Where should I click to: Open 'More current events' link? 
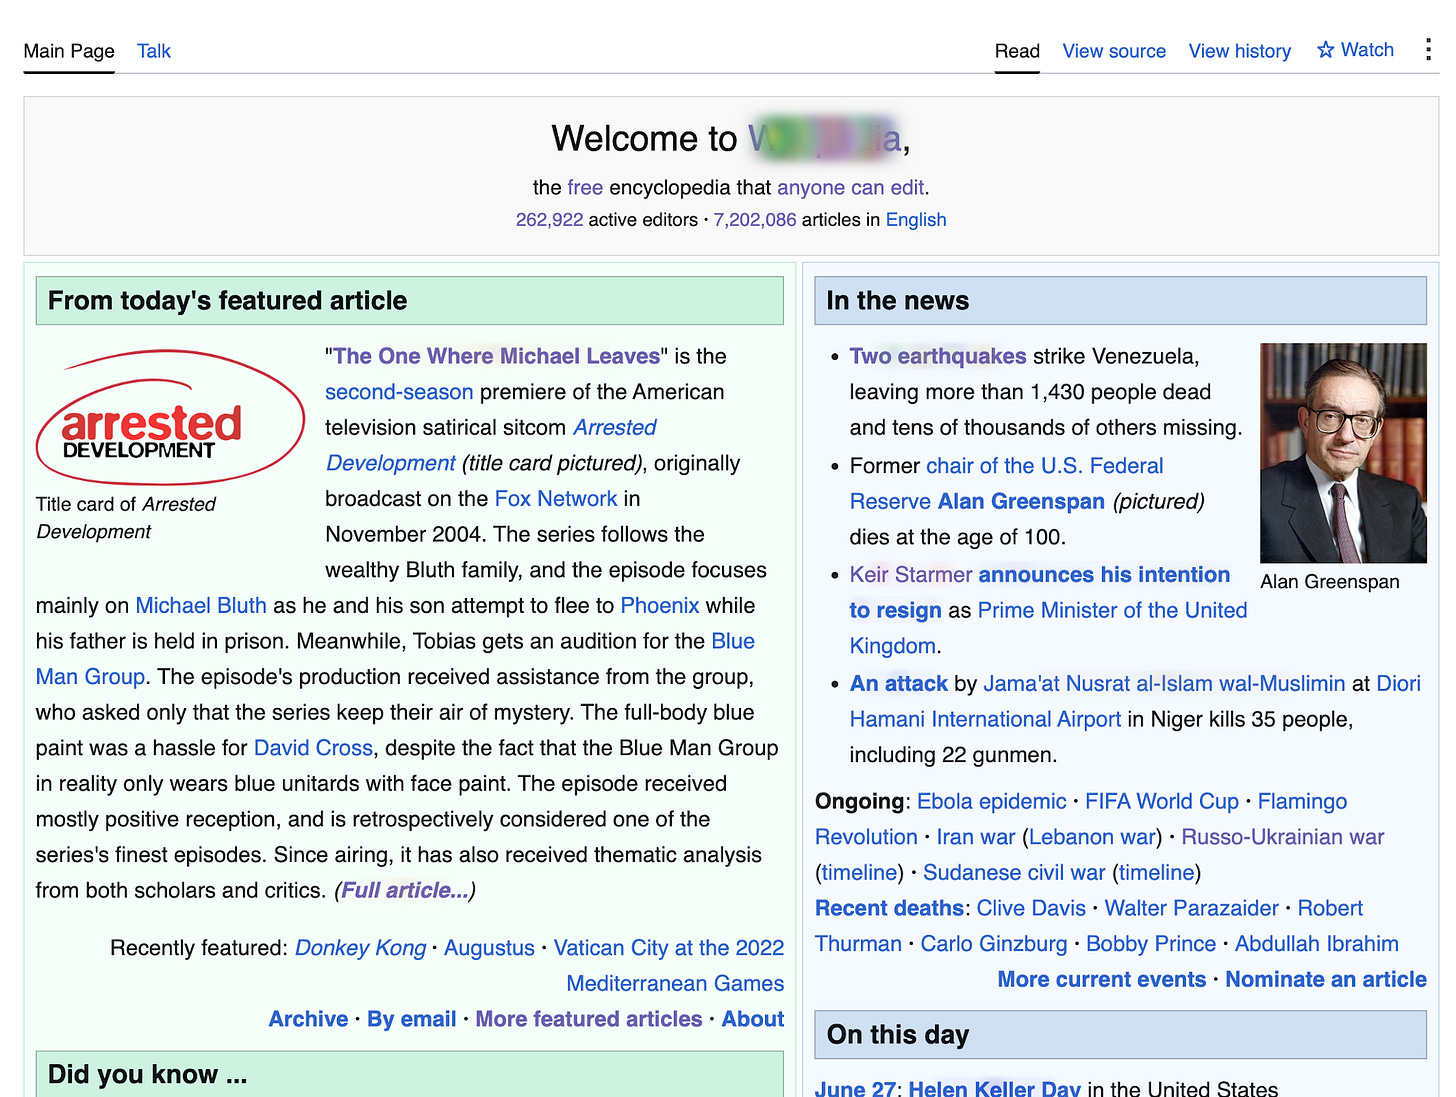1102,980
